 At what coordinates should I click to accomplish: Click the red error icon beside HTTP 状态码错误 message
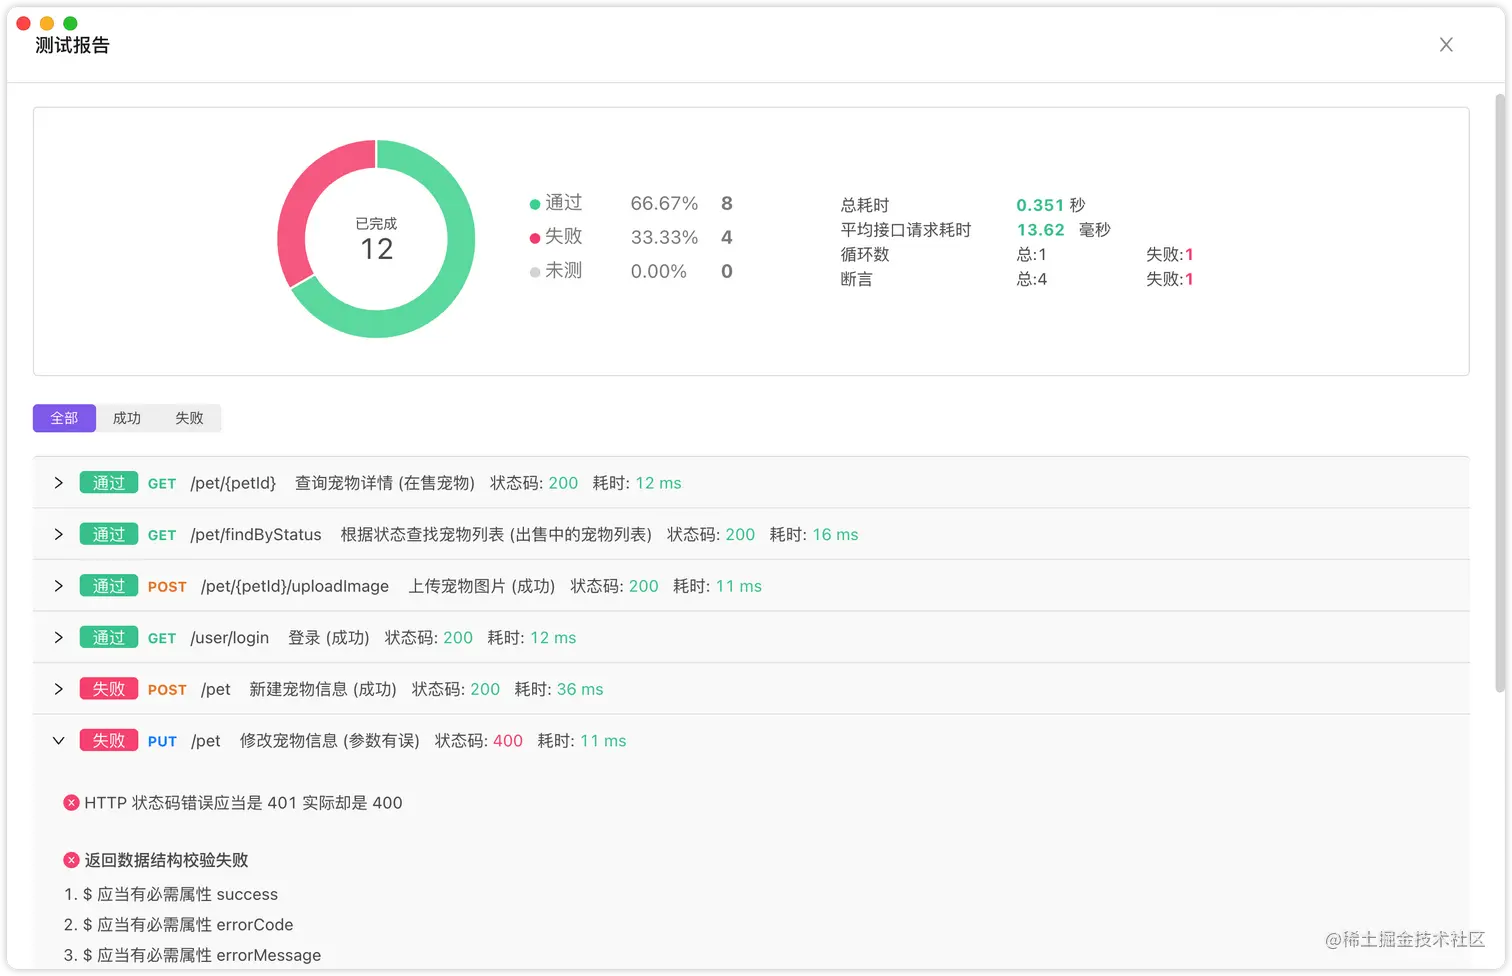pyautogui.click(x=70, y=802)
